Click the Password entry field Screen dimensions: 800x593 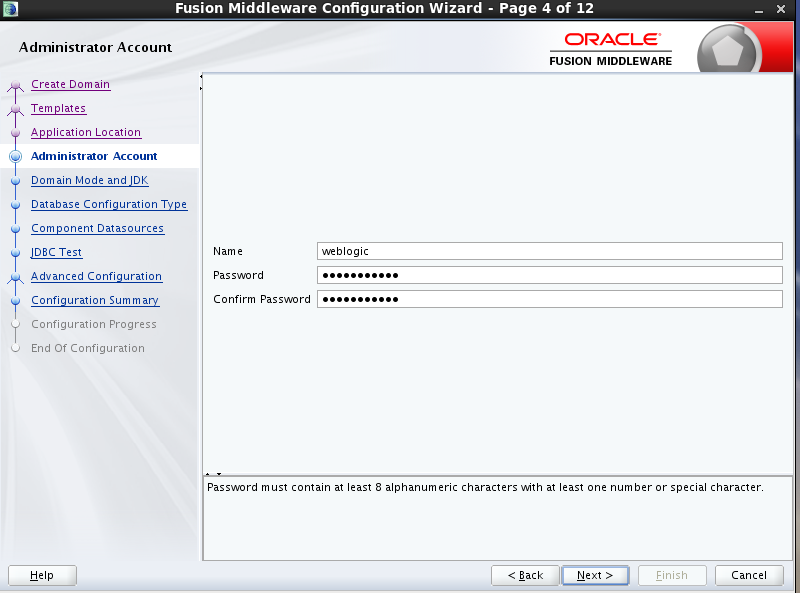[x=550, y=275]
